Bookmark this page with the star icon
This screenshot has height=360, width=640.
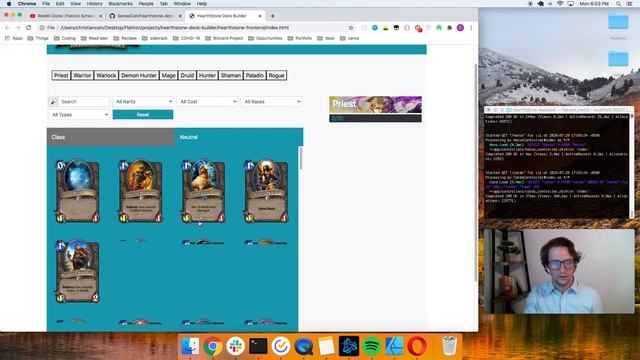[x=351, y=28]
